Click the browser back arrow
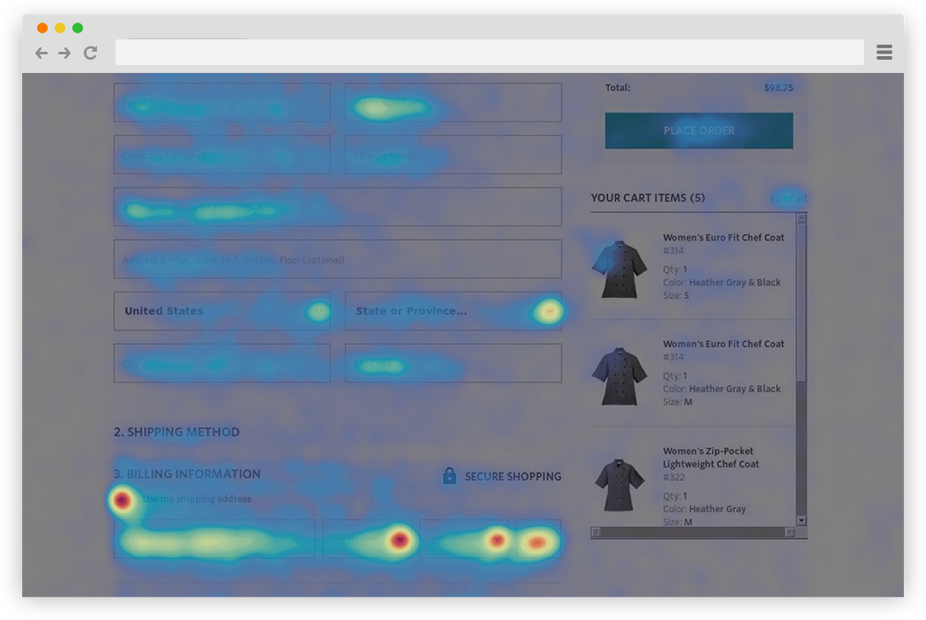Image resolution: width=926 pixels, height=620 pixels. pyautogui.click(x=41, y=53)
